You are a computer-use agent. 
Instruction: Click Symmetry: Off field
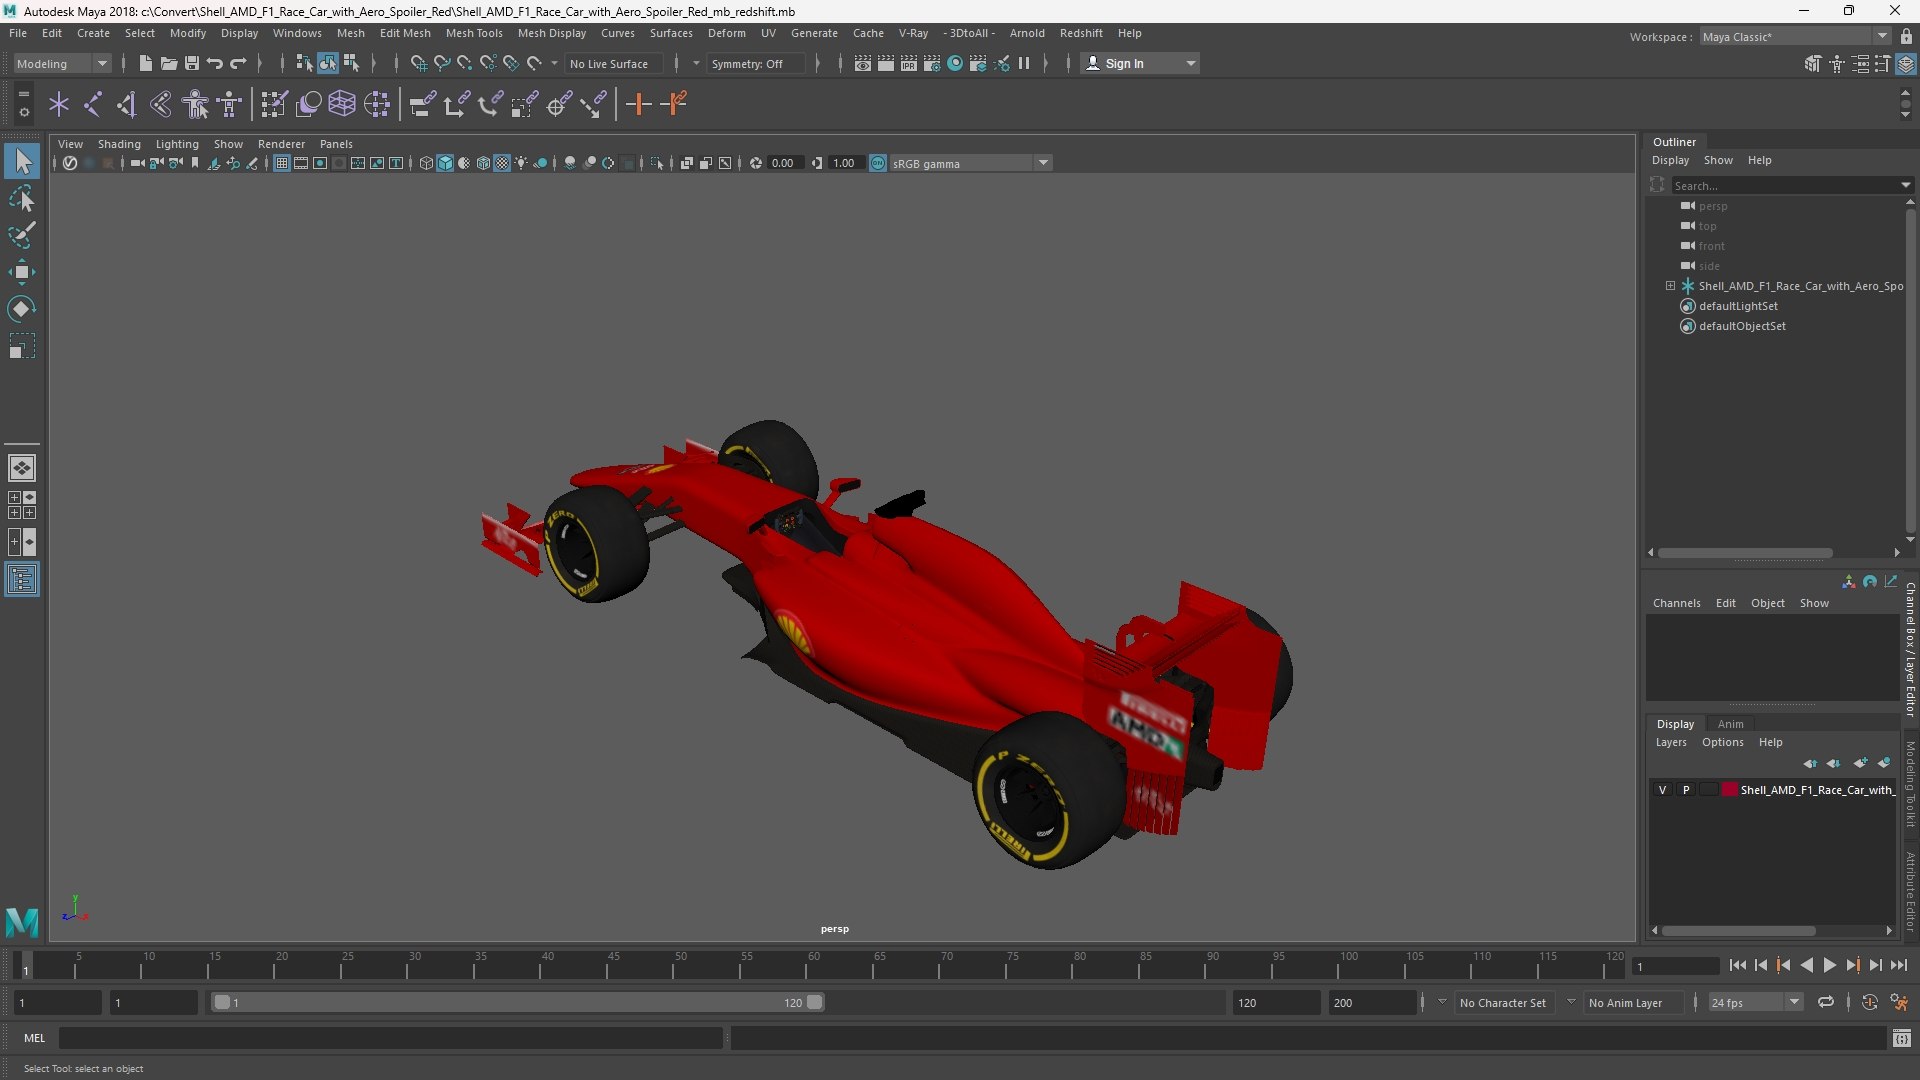pos(755,64)
